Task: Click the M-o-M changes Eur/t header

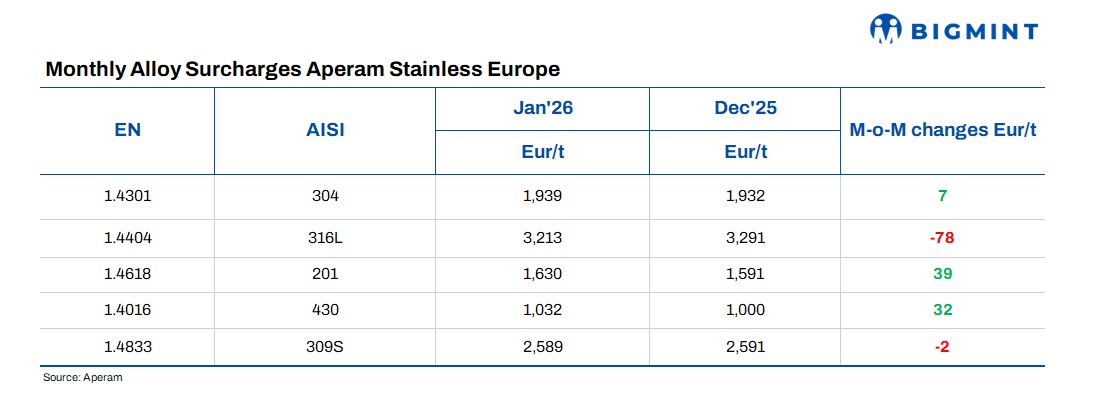Action: [942, 131]
